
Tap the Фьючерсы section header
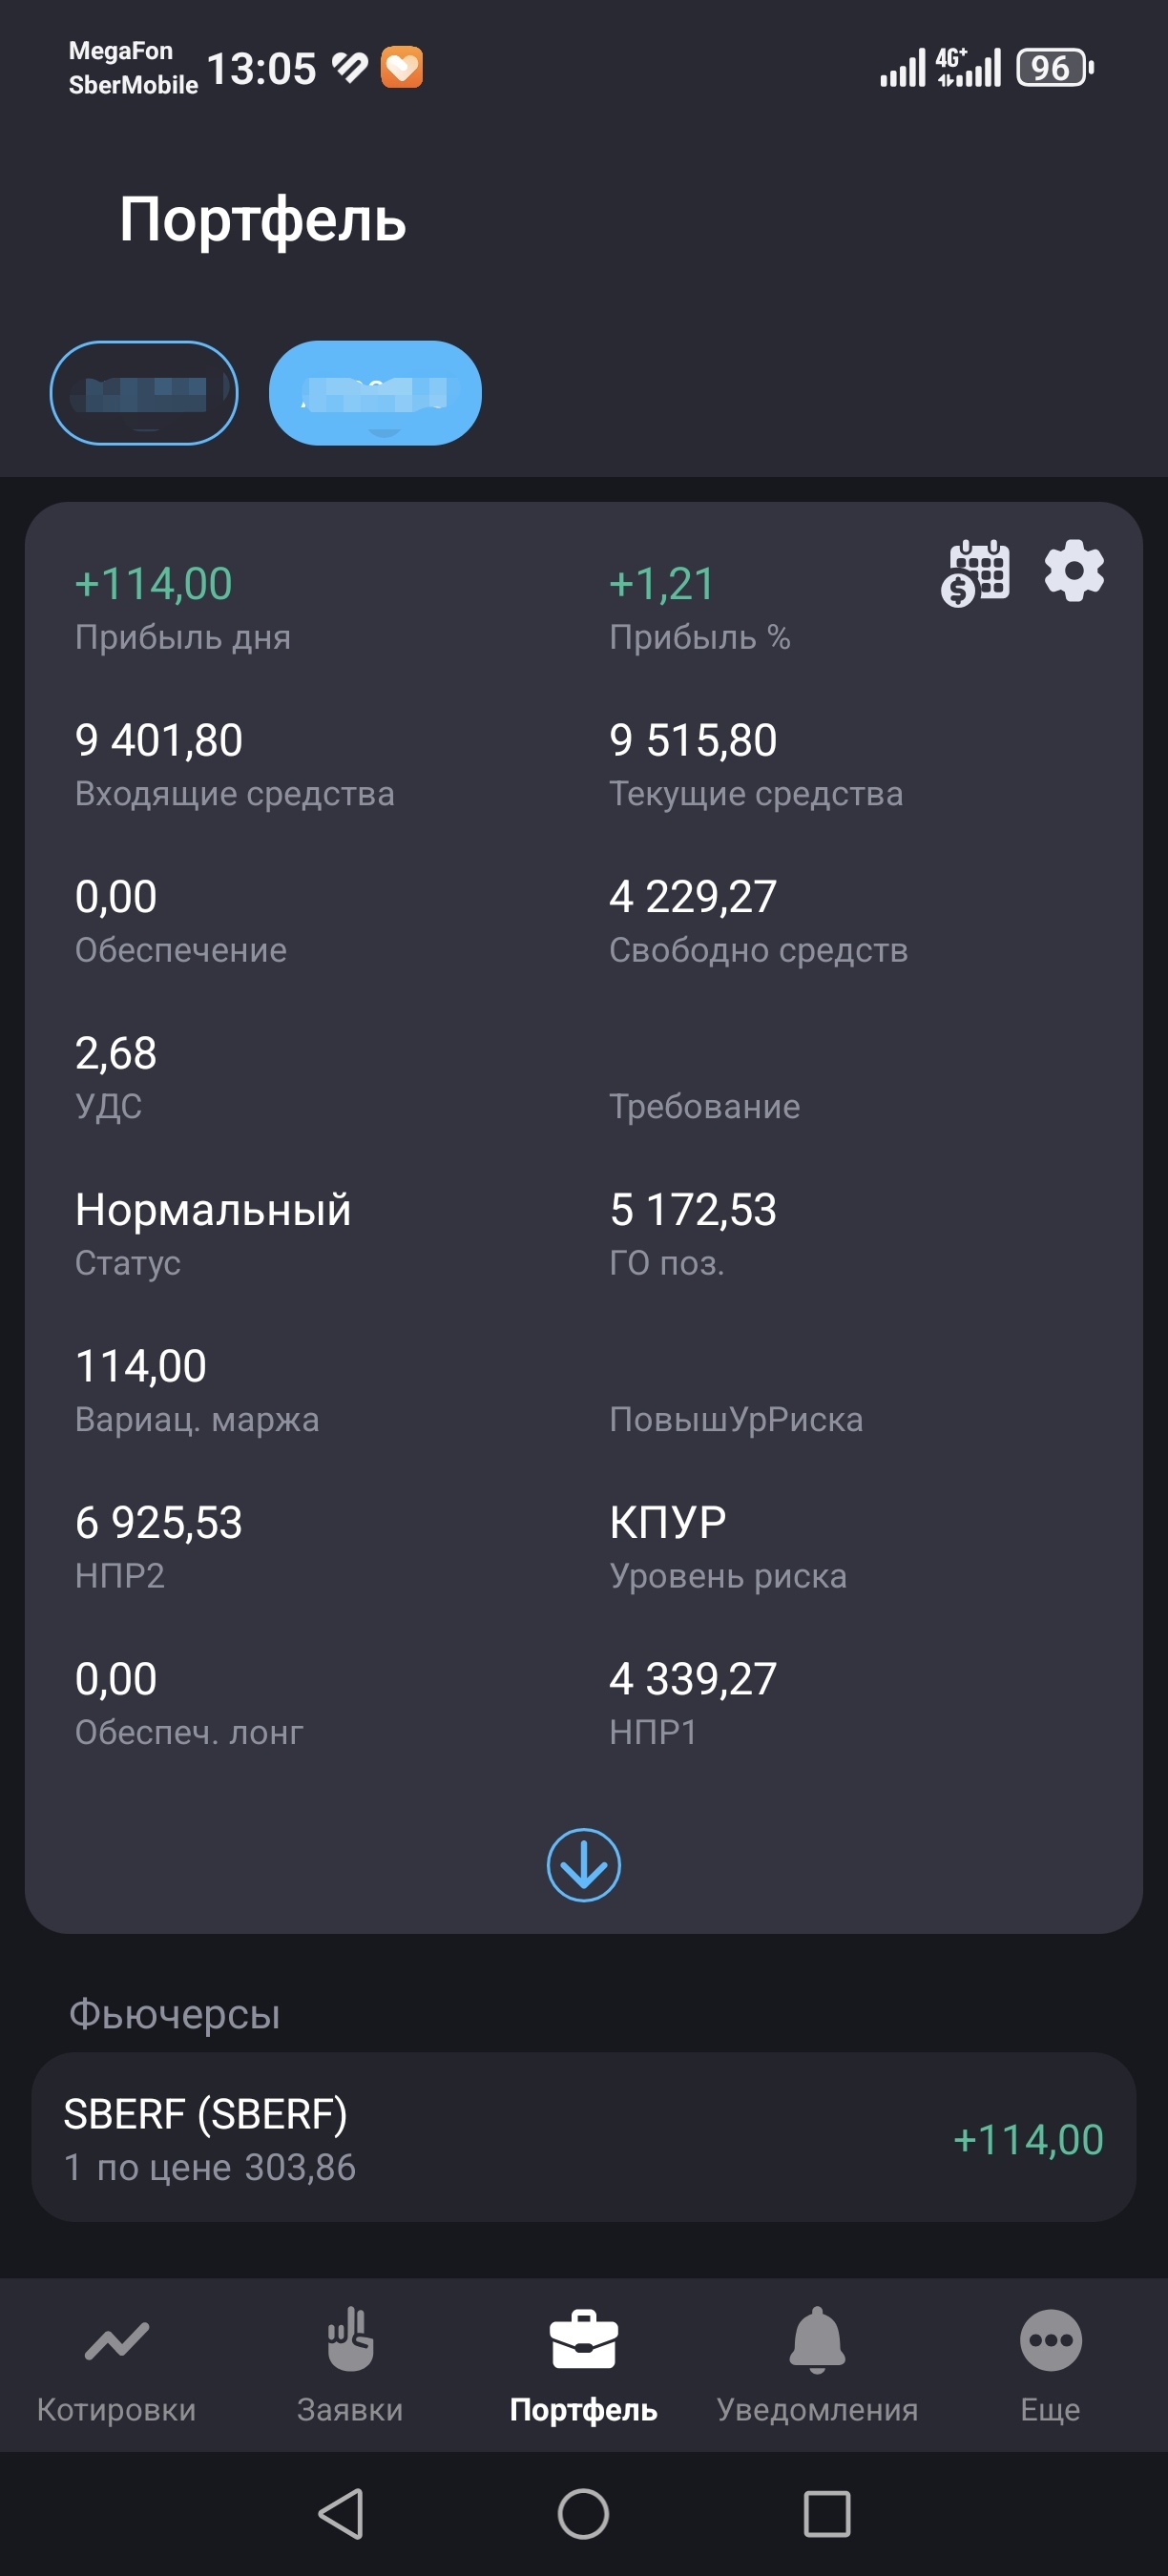(174, 2013)
